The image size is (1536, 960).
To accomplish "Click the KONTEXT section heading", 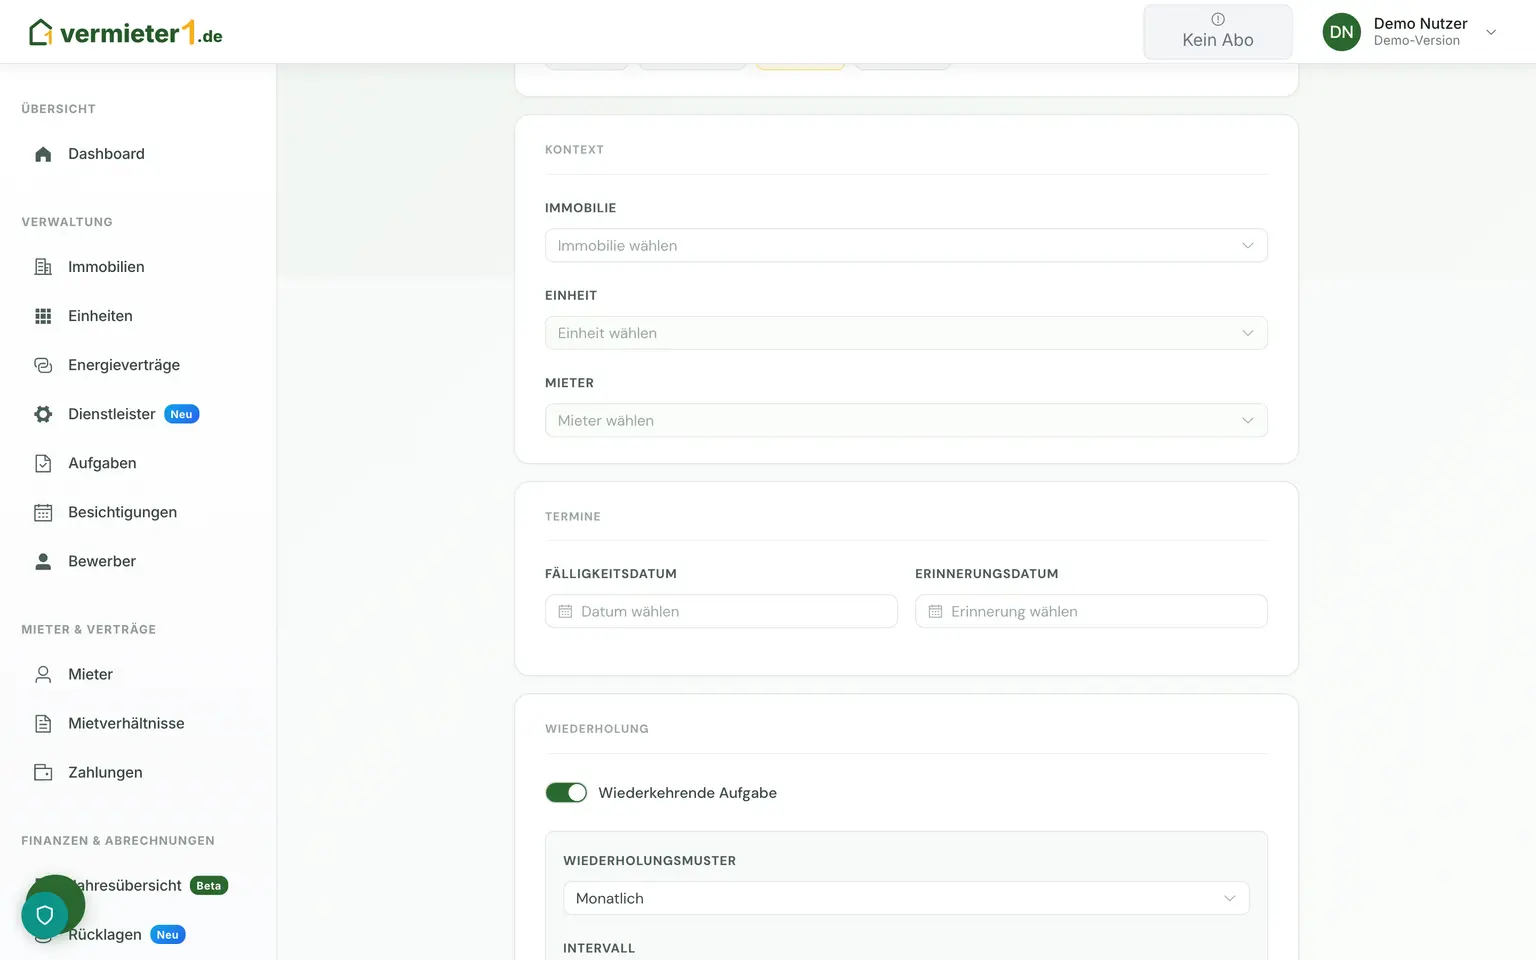I will pyautogui.click(x=574, y=150).
